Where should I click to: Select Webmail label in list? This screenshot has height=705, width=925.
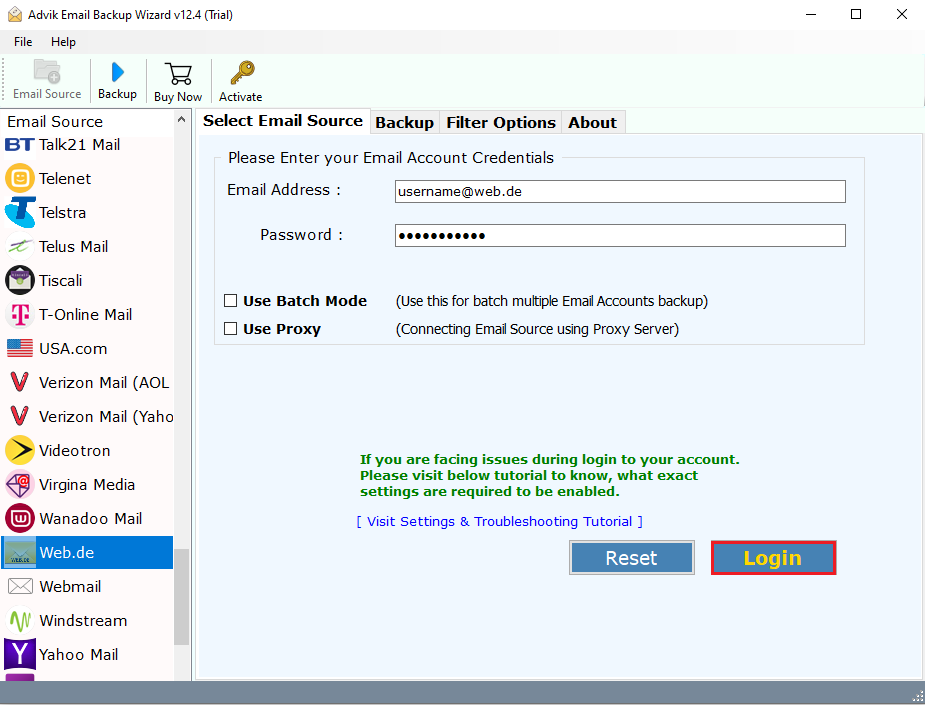tap(70, 586)
